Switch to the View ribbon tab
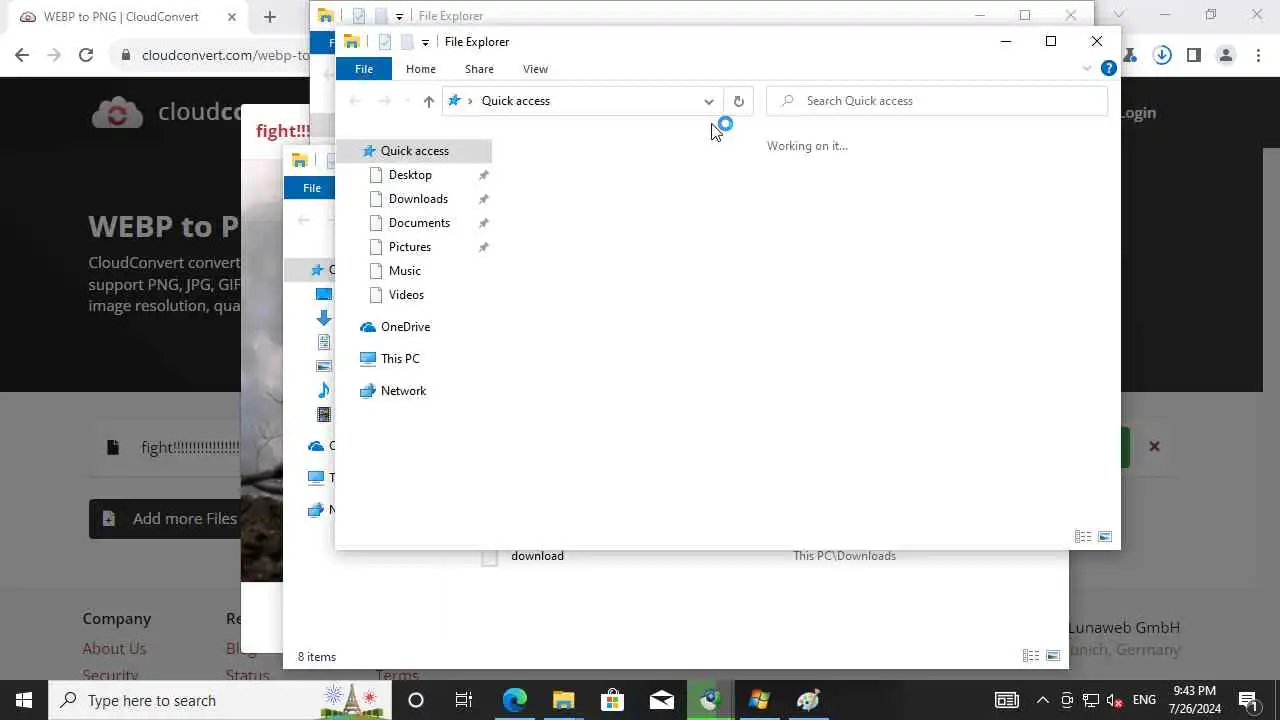 (x=535, y=69)
